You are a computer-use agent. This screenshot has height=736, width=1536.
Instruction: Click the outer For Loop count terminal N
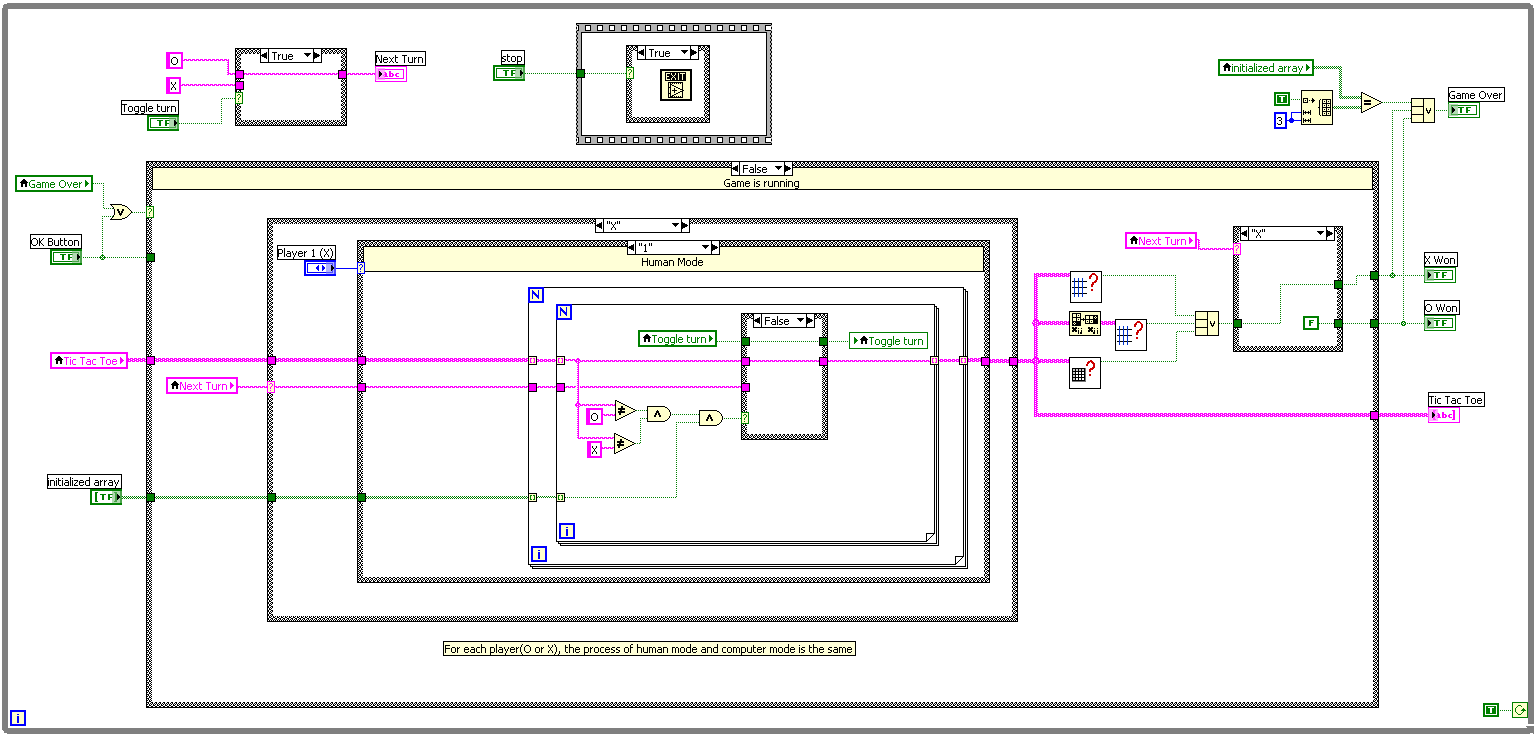[x=536, y=295]
